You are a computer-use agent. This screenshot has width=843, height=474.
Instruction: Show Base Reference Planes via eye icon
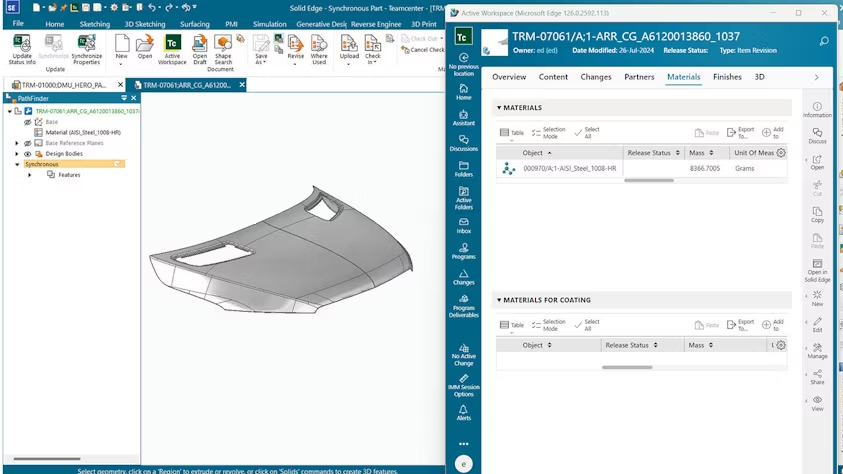(28, 143)
